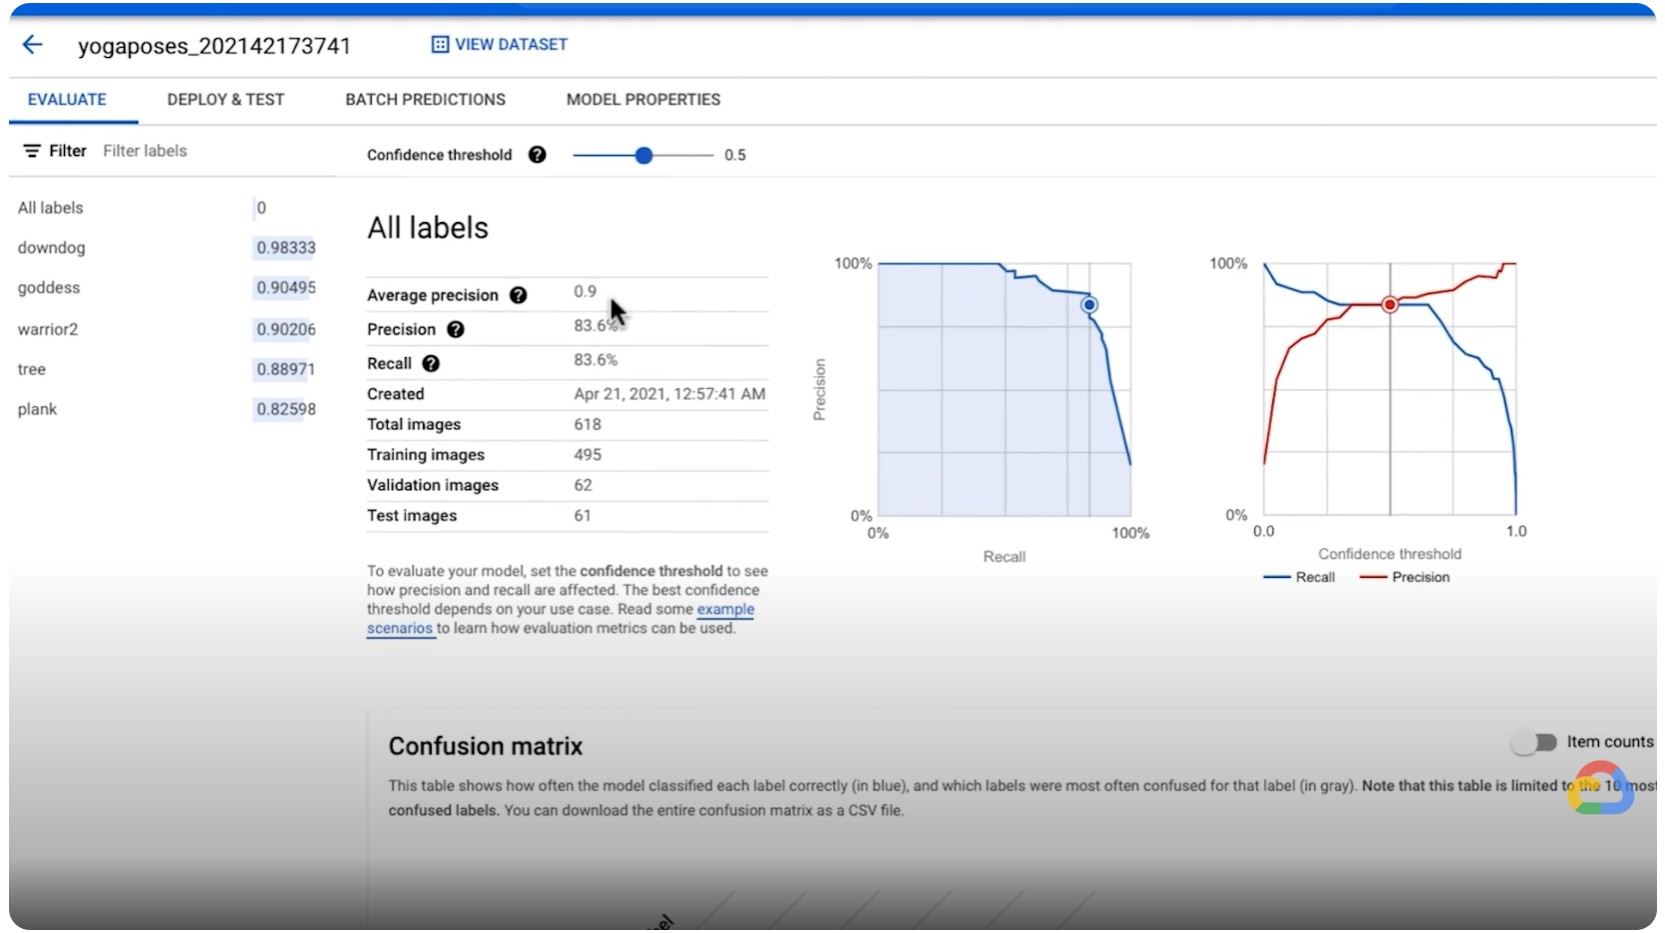This screenshot has width=1665, height=933.
Task: Open the Batch Predictions tab
Action: click(425, 100)
